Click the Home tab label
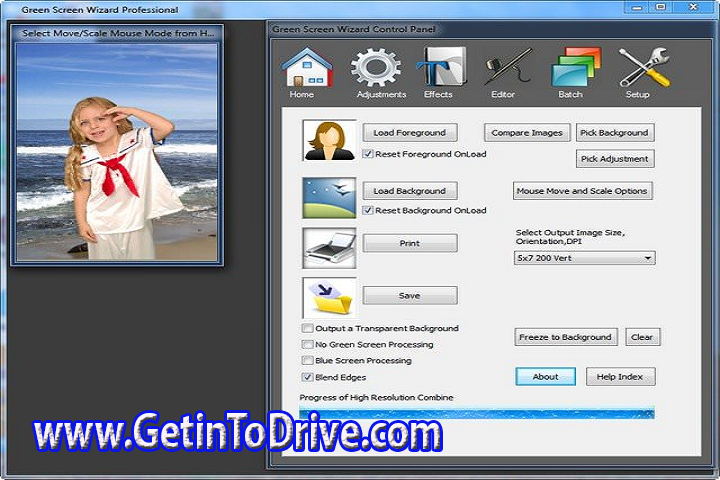The image size is (720, 480). 302,94
